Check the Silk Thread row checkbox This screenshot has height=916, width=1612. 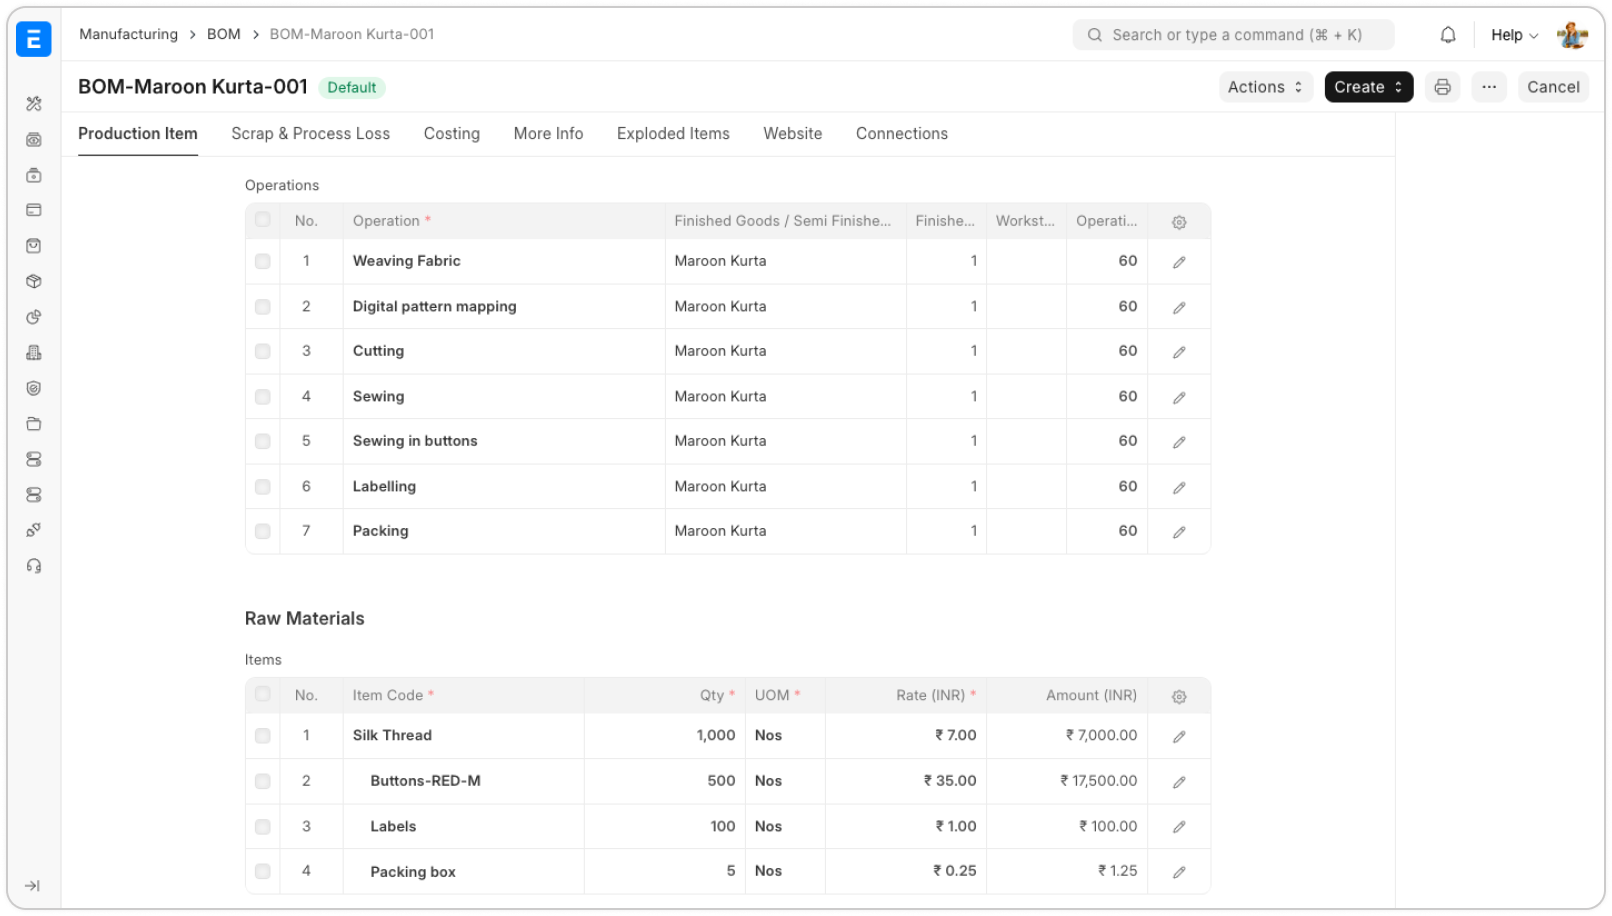click(262, 736)
